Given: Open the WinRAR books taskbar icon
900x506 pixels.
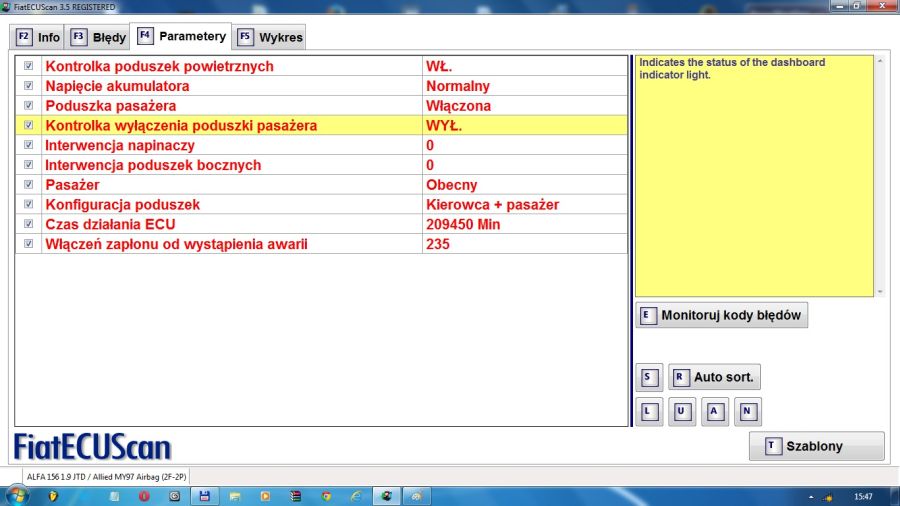Looking at the screenshot, I should click(x=296, y=496).
